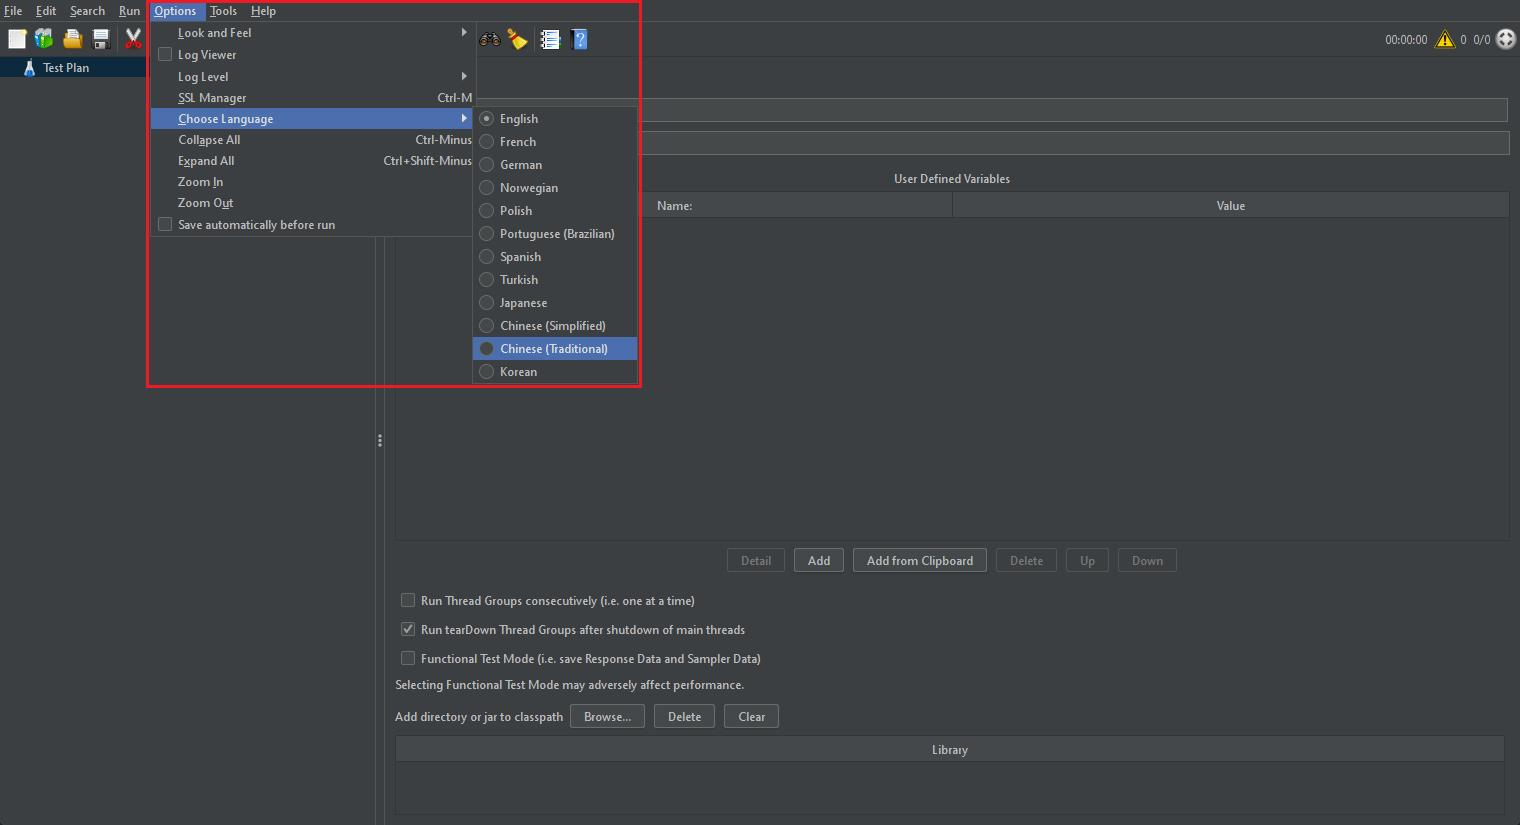Check Run Thread Groups consecutively
The width and height of the screenshot is (1520, 825).
click(408, 600)
